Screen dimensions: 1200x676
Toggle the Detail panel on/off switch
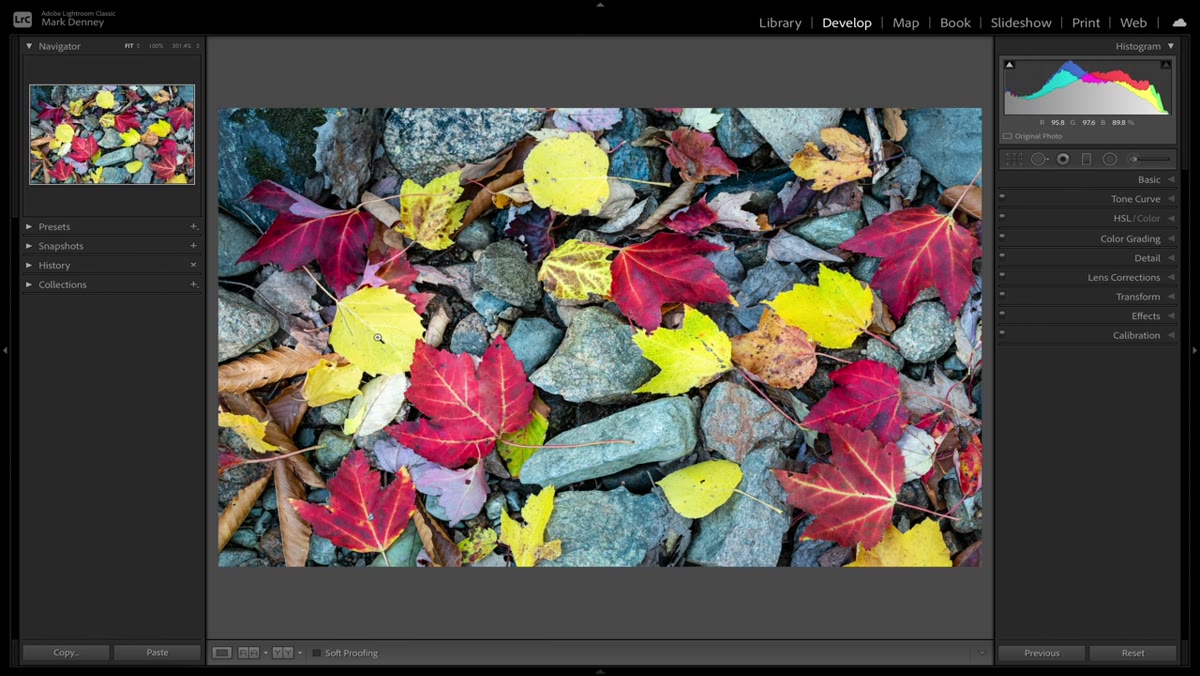[1002, 255]
